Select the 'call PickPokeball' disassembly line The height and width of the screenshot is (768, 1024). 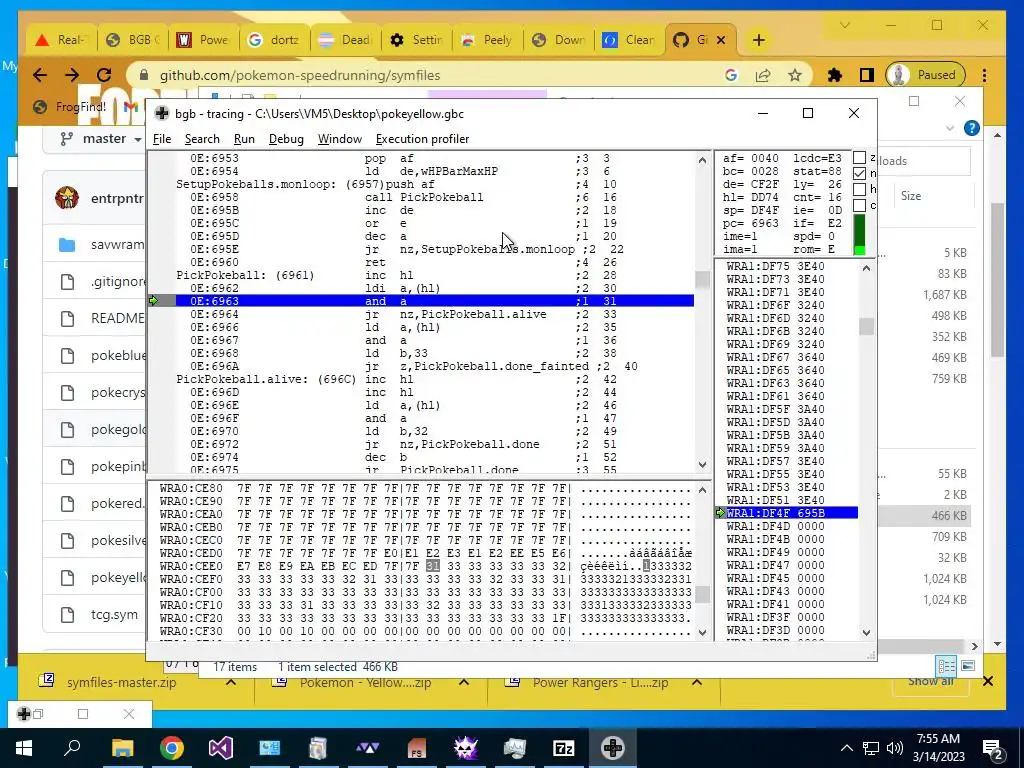coord(434,197)
